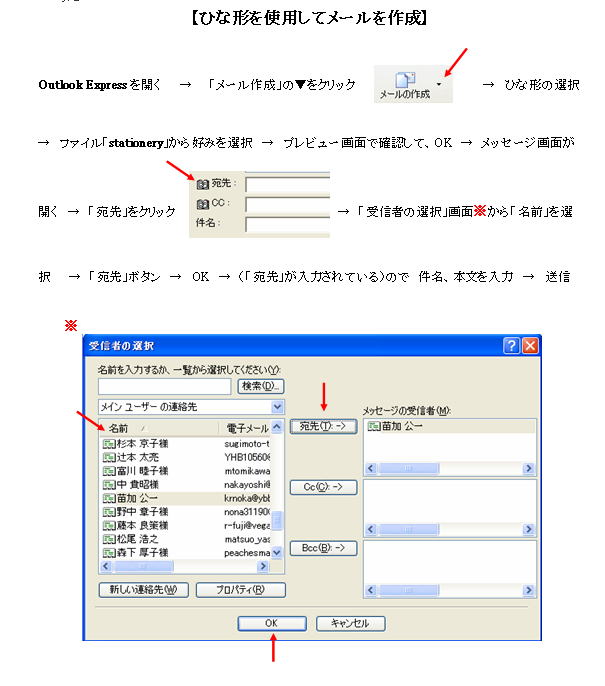This screenshot has width=605, height=686.
Task: Click the Cc recipients box right scroll arrow
Action: [x=528, y=529]
